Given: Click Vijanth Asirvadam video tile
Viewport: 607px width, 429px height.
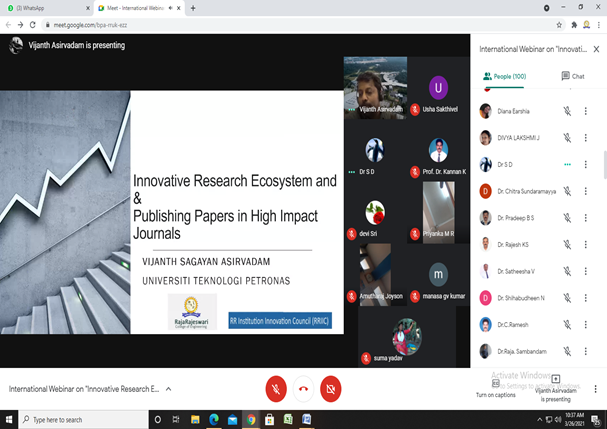Looking at the screenshot, I should coord(375,88).
